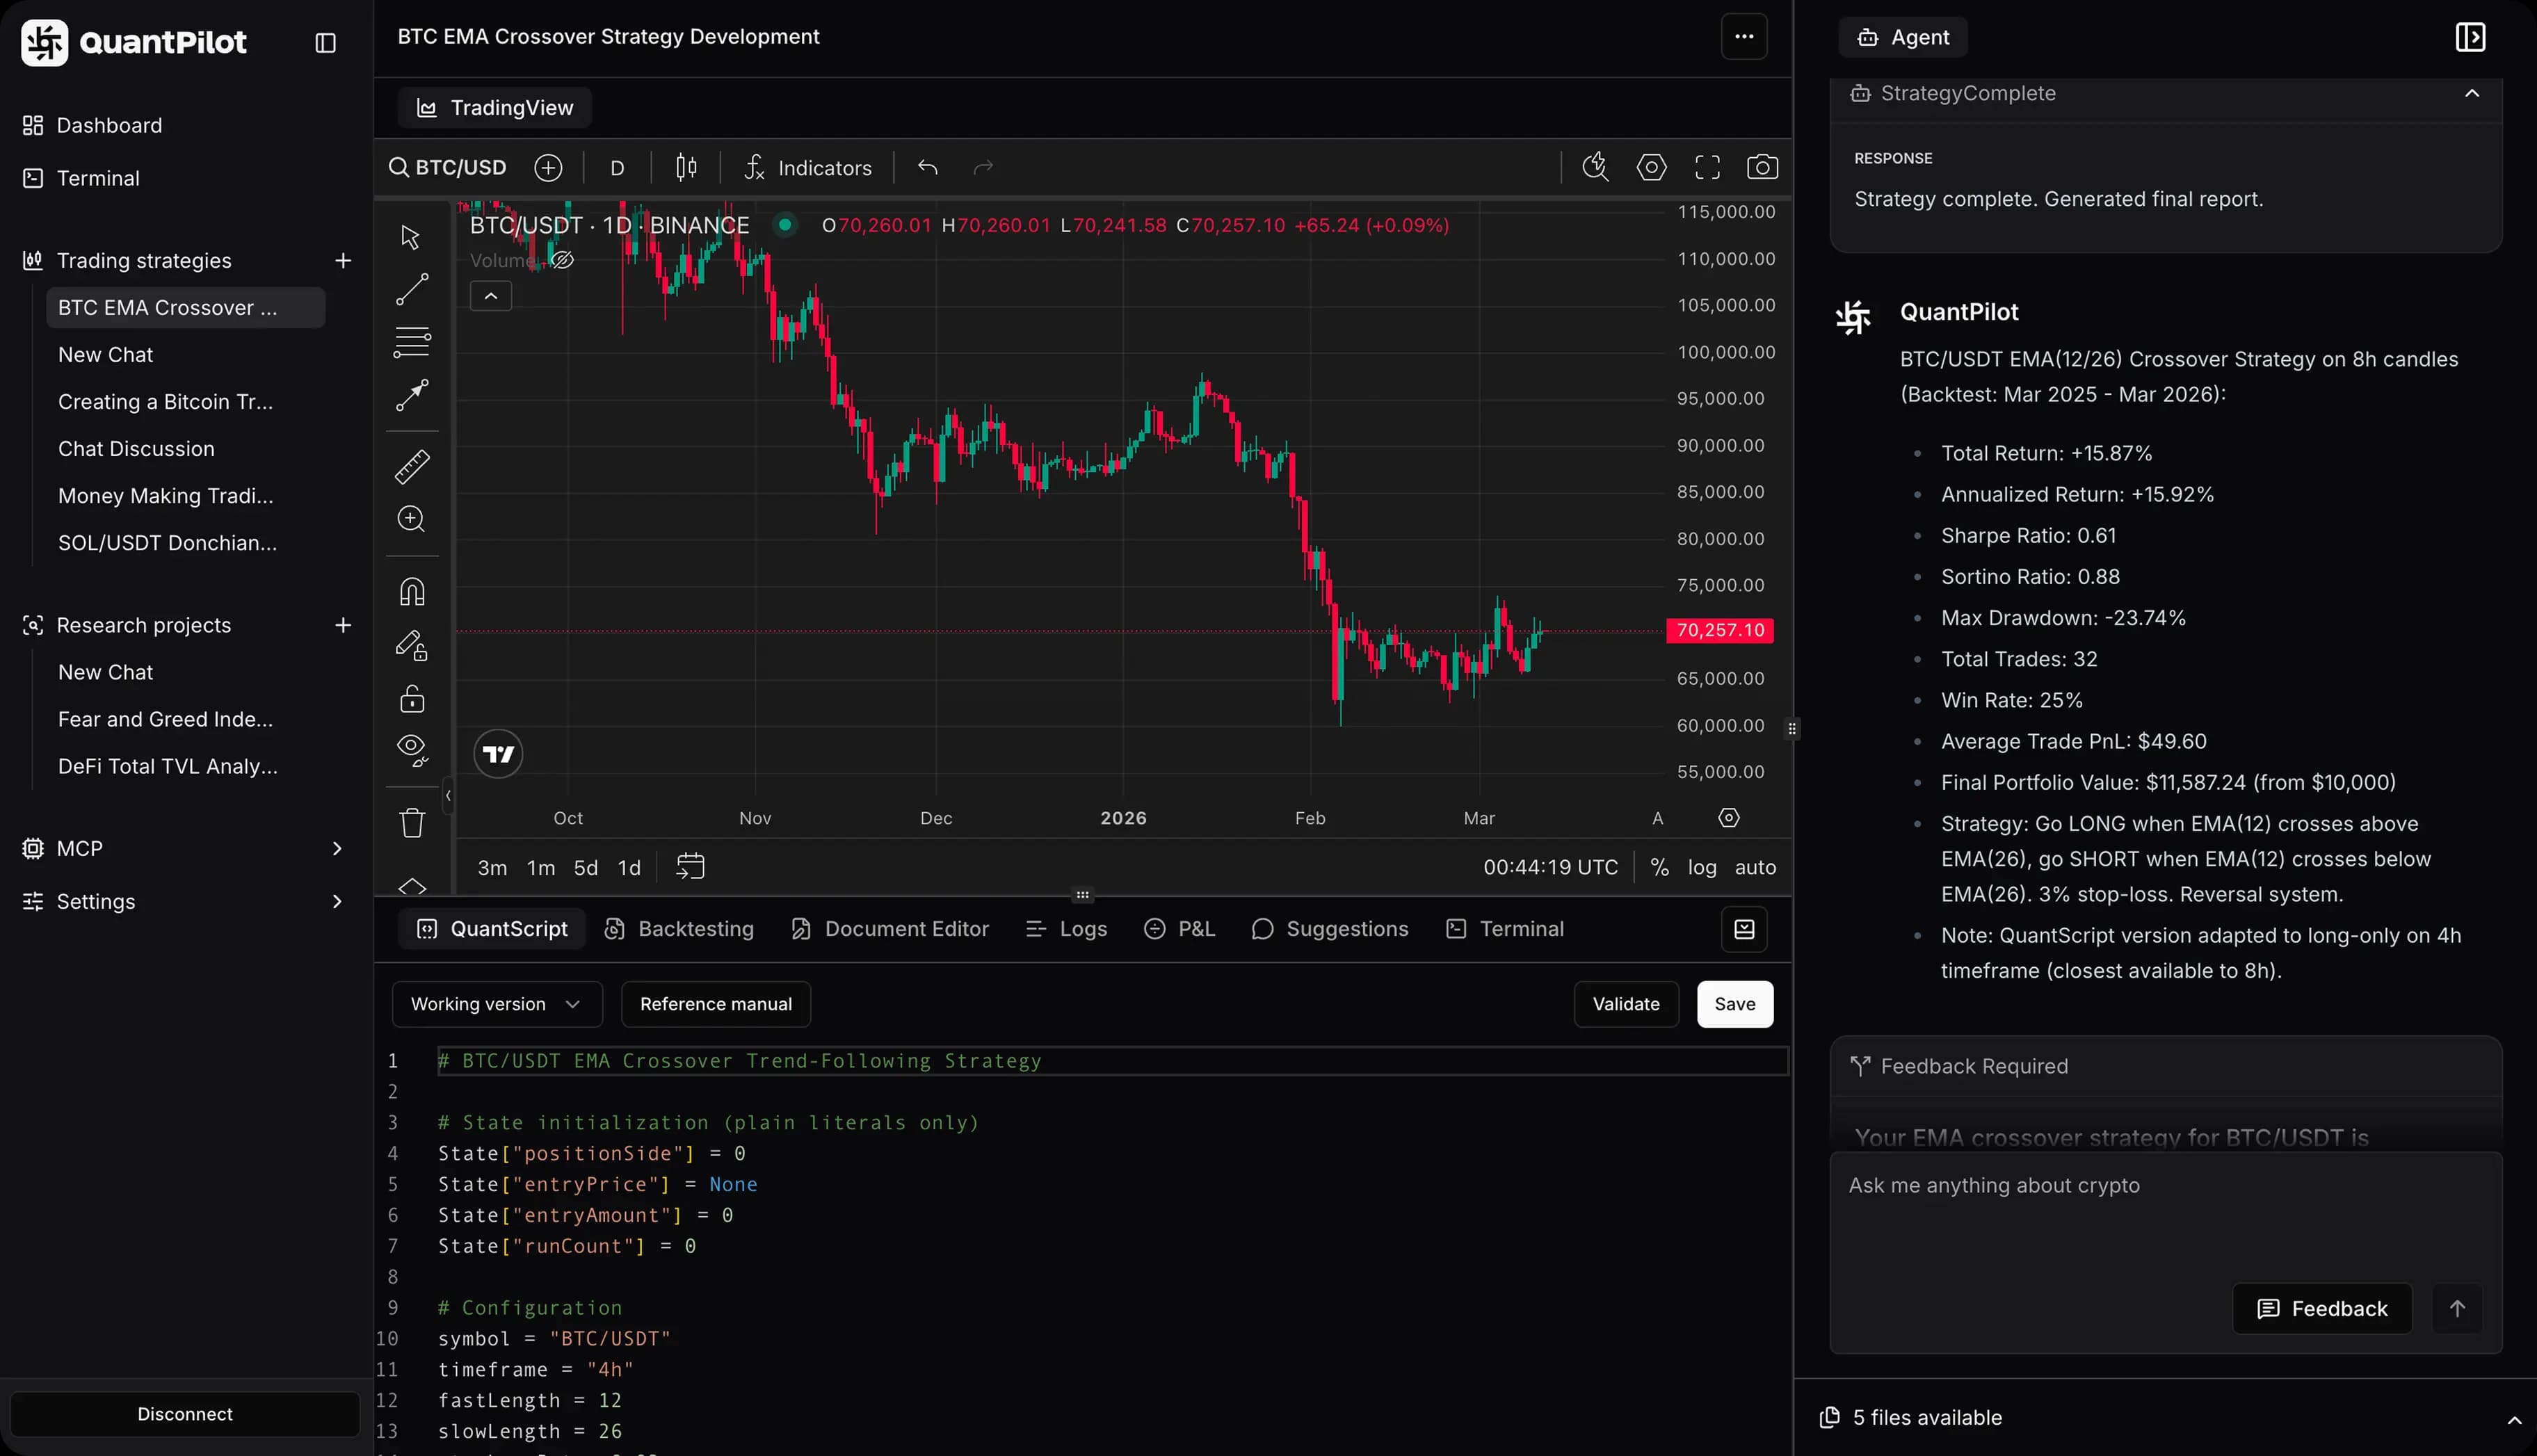This screenshot has height=1456, width=2537.
Task: Open the Reference manual
Action: tap(715, 1004)
